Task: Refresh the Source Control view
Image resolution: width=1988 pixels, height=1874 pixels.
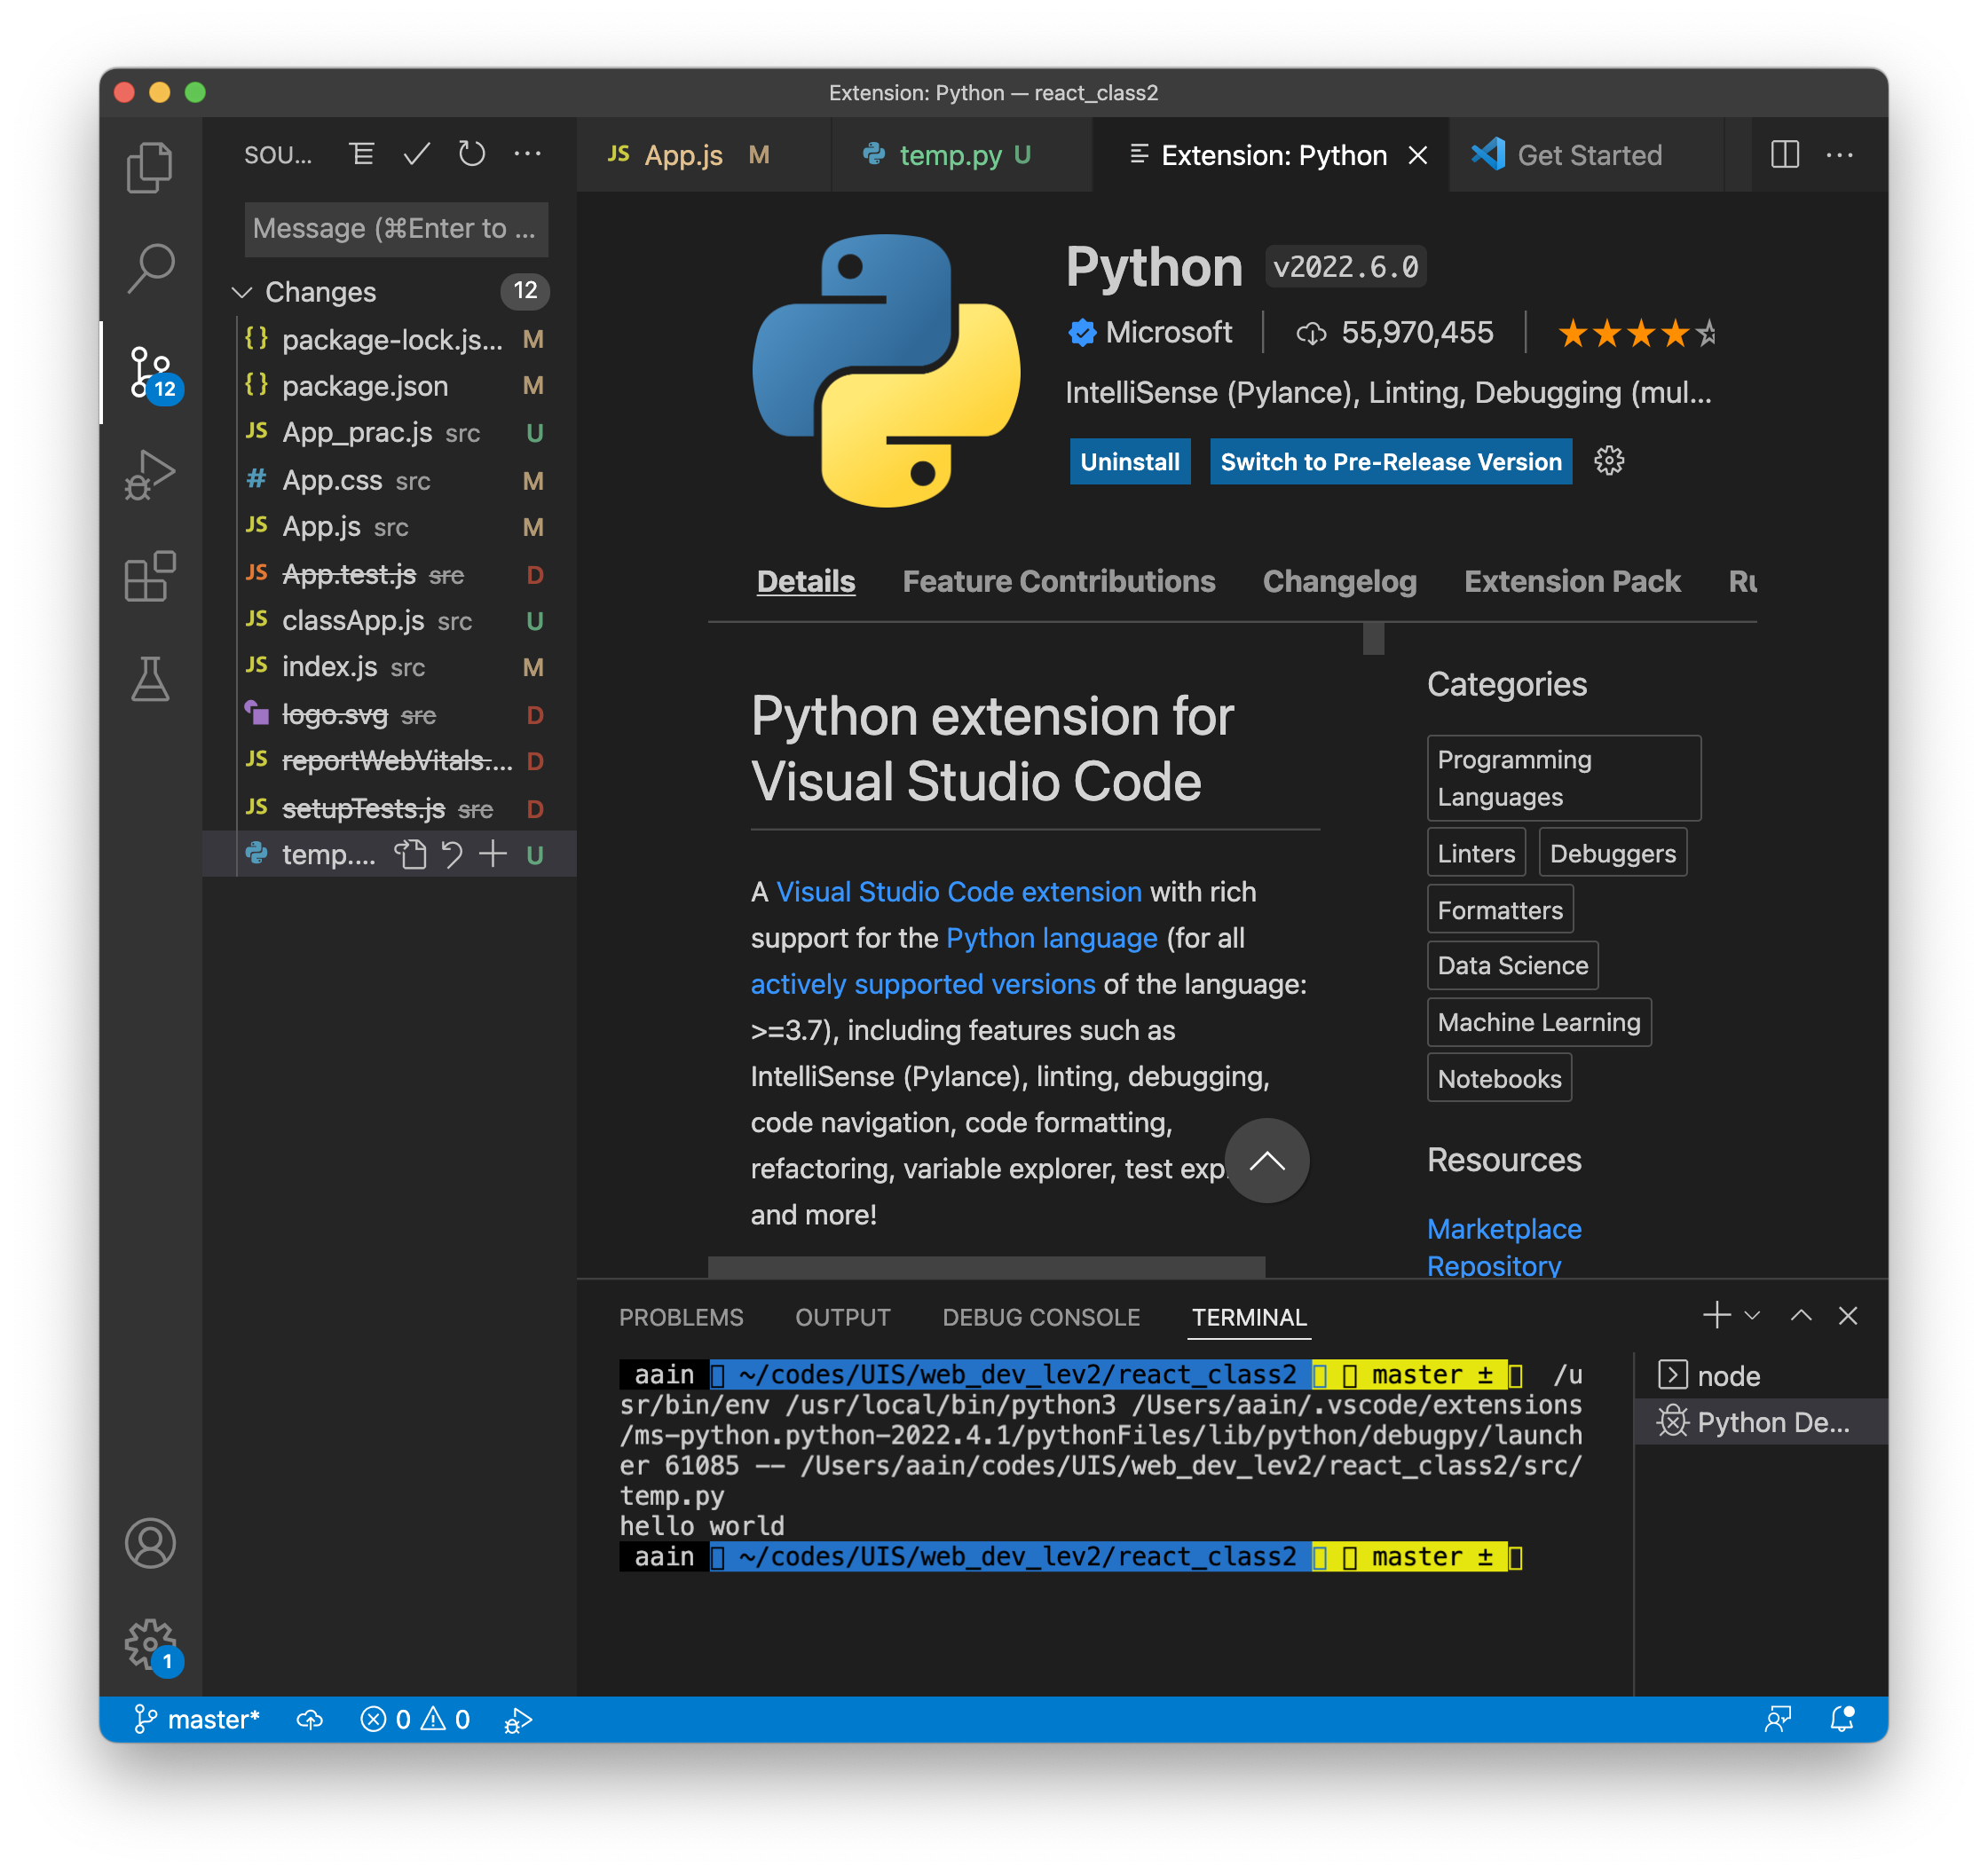Action: [471, 155]
